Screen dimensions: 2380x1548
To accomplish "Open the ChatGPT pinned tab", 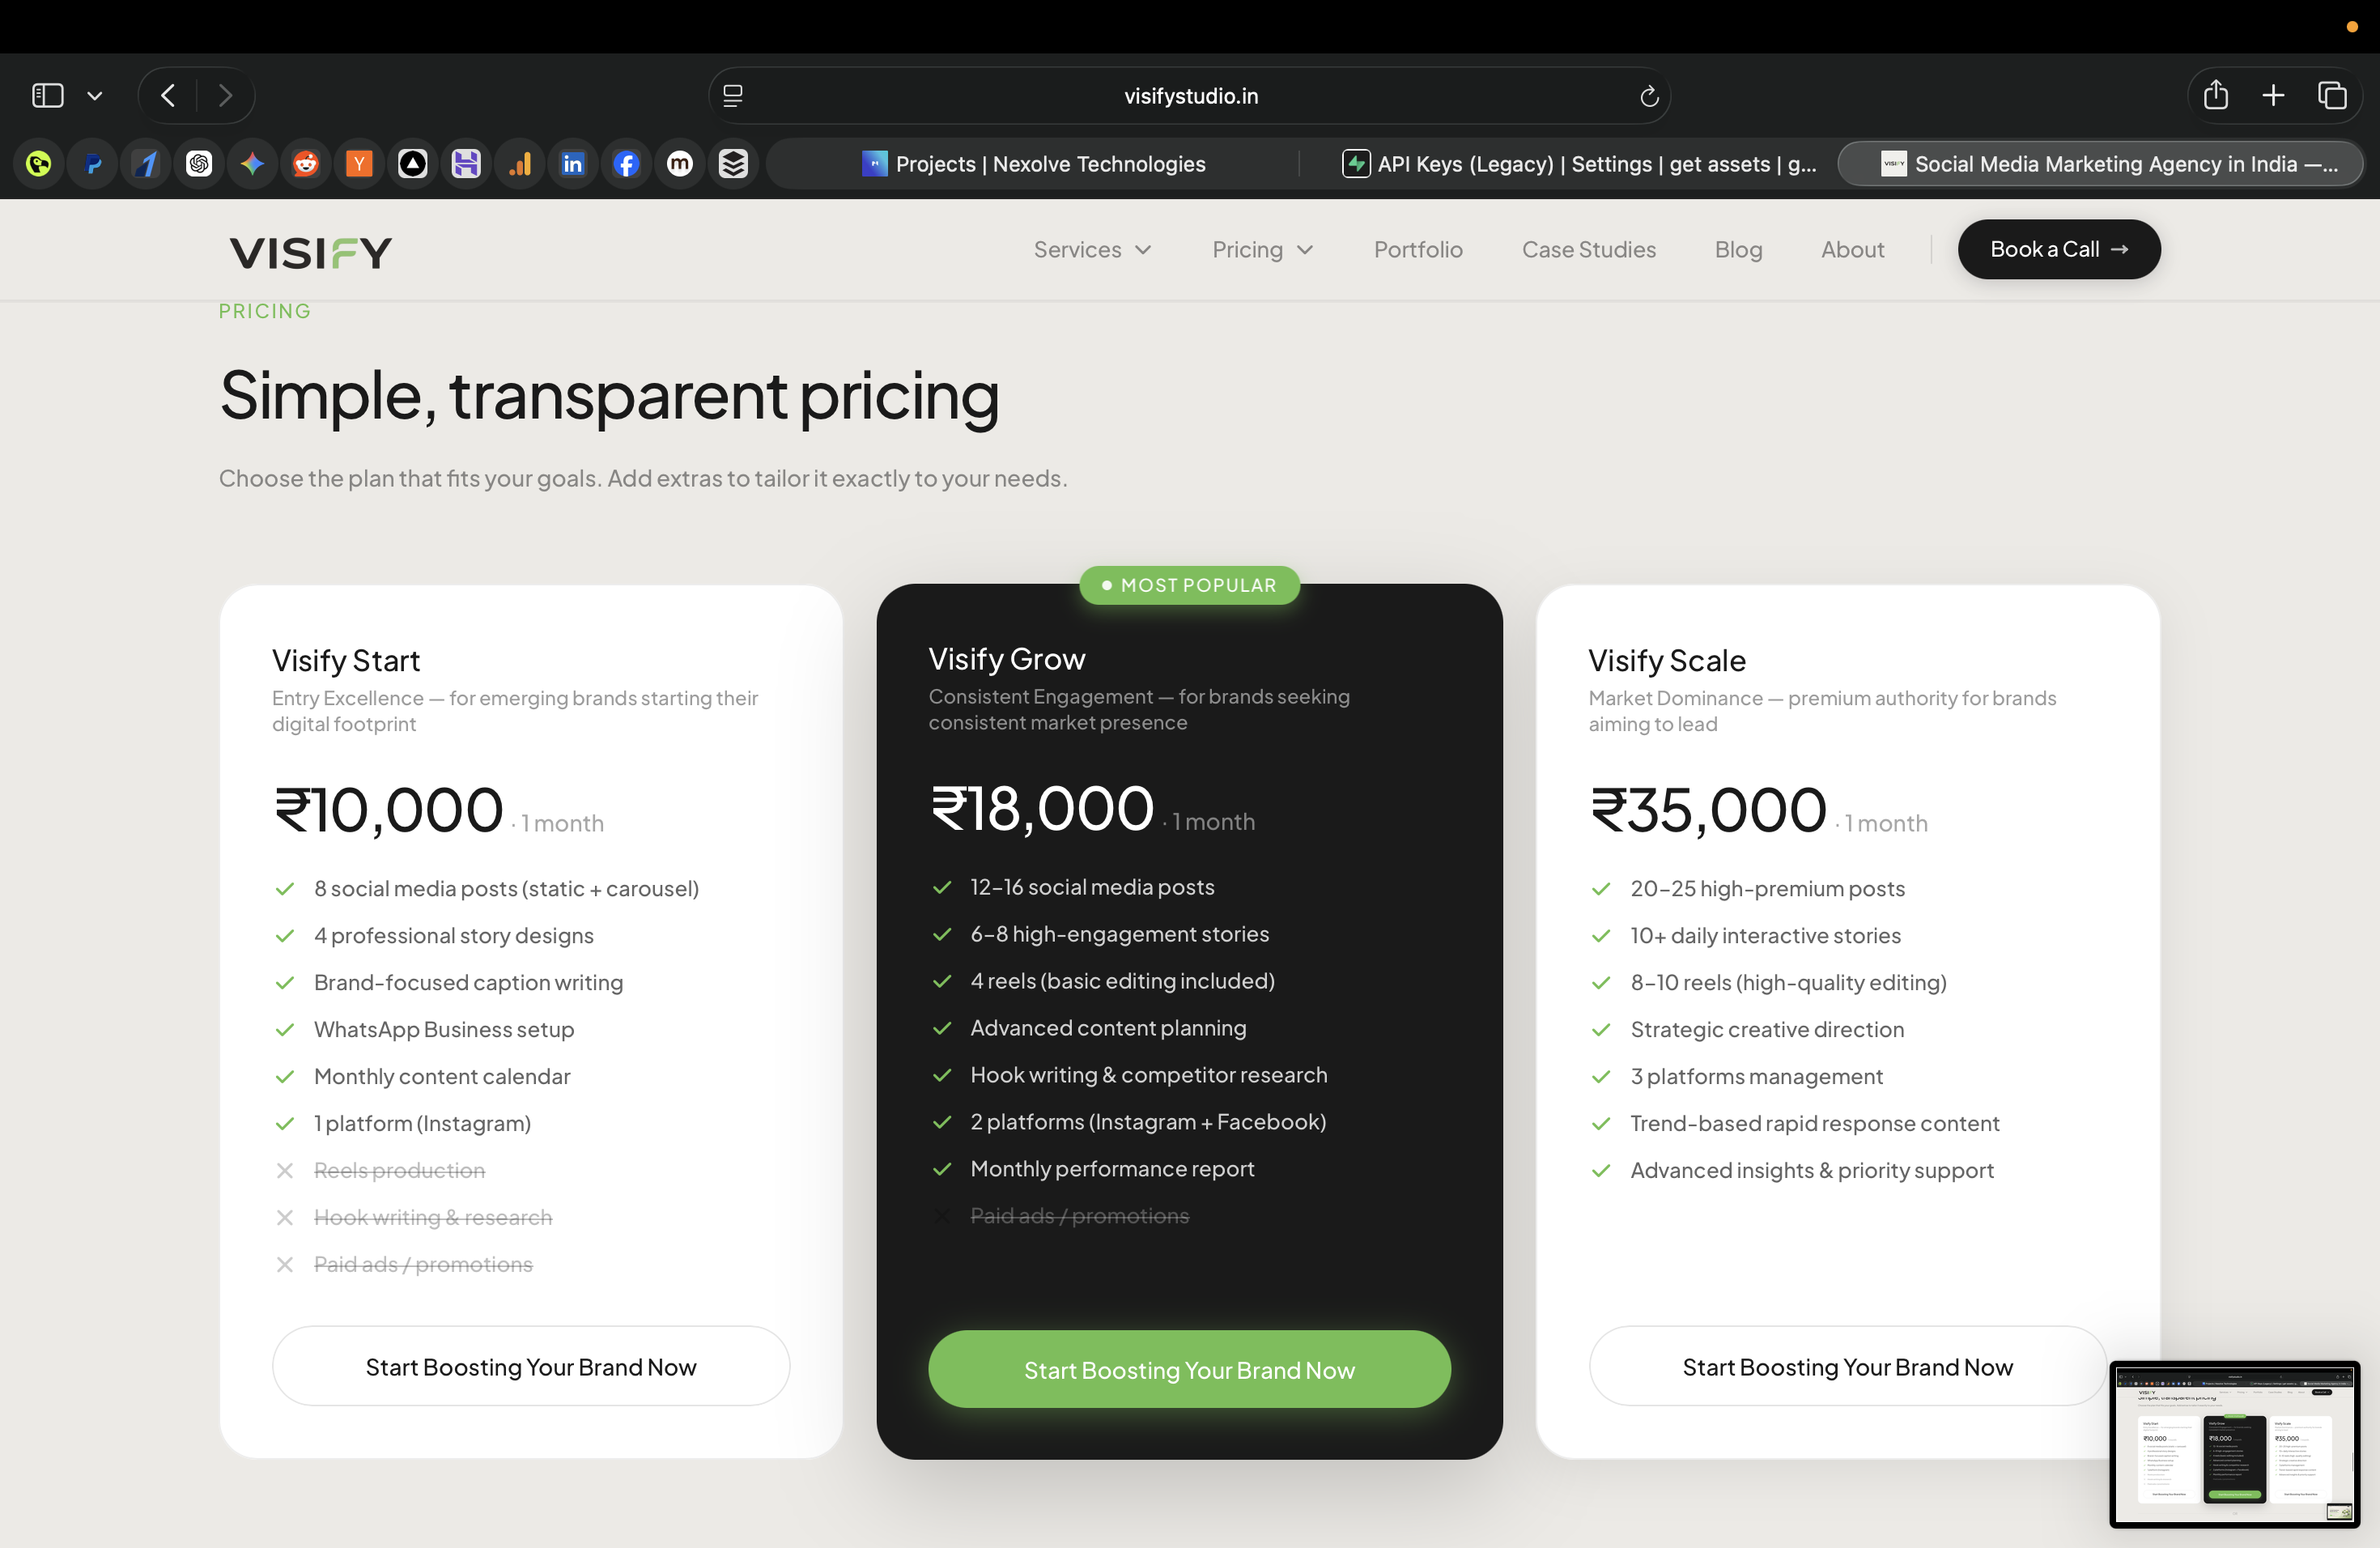I will (x=199, y=164).
